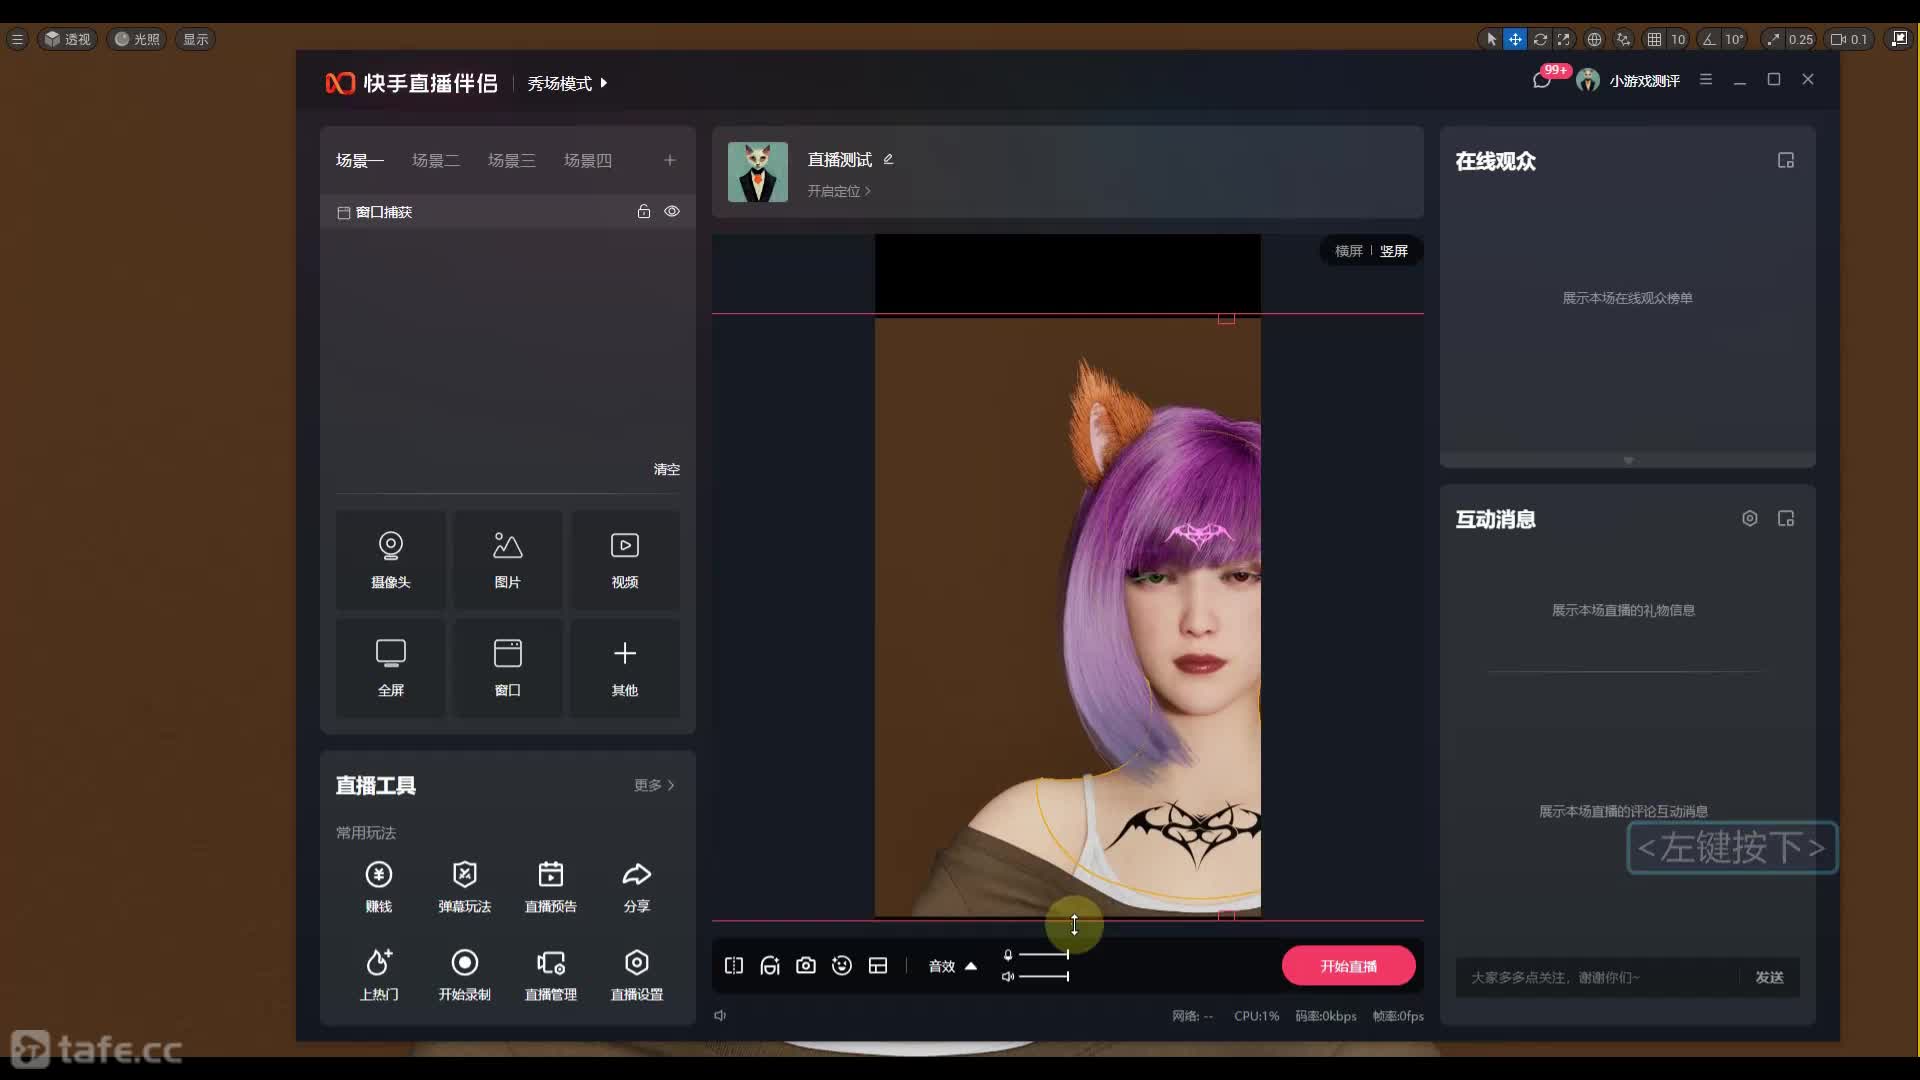
Task: Click the 开启定位 location link
Action: [x=839, y=191]
